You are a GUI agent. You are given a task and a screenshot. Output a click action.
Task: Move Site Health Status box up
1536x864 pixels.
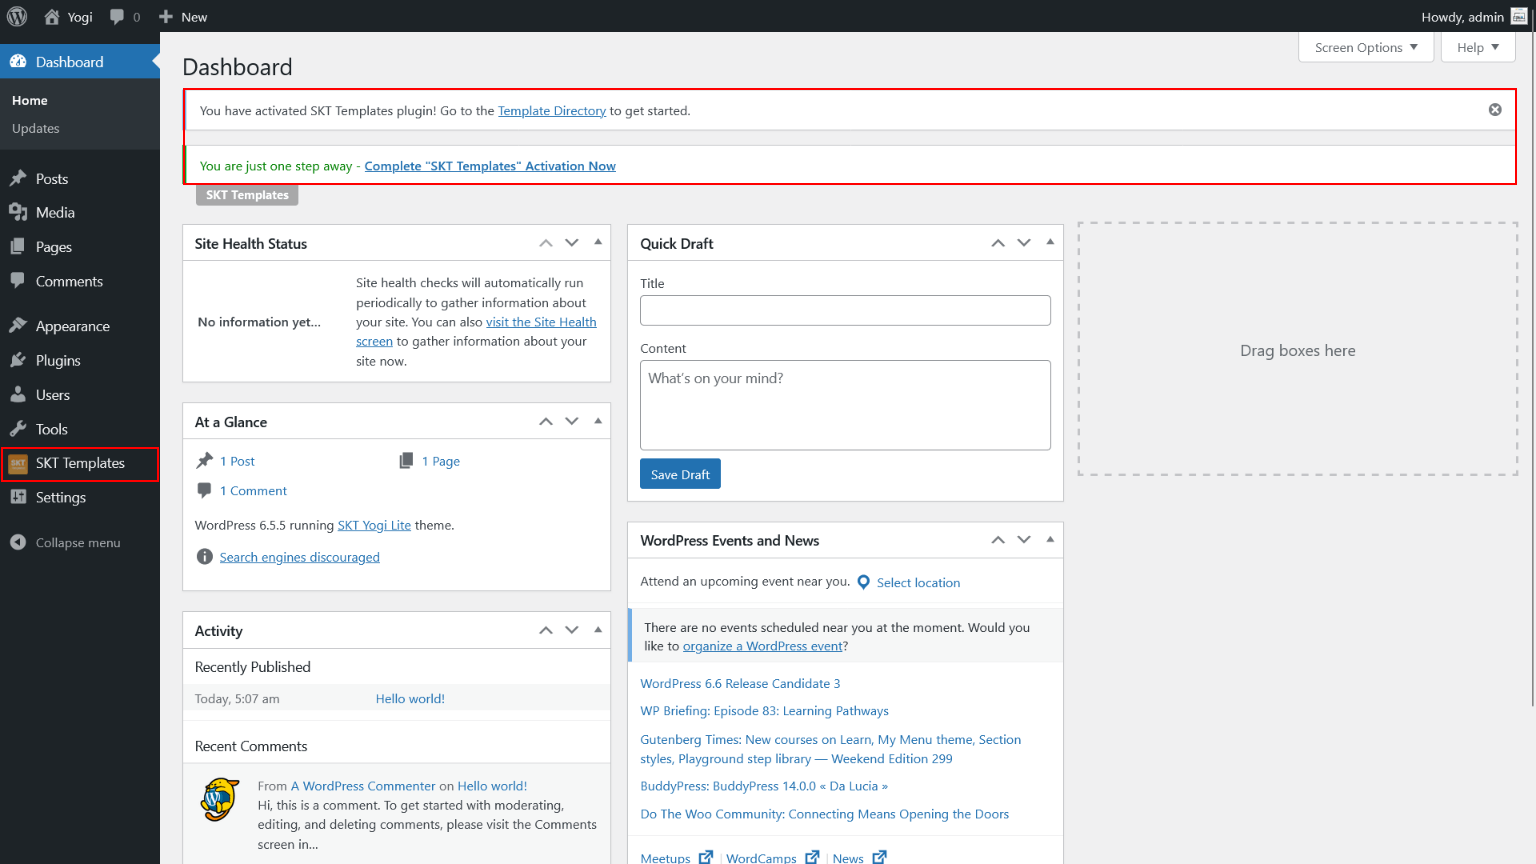pos(546,243)
